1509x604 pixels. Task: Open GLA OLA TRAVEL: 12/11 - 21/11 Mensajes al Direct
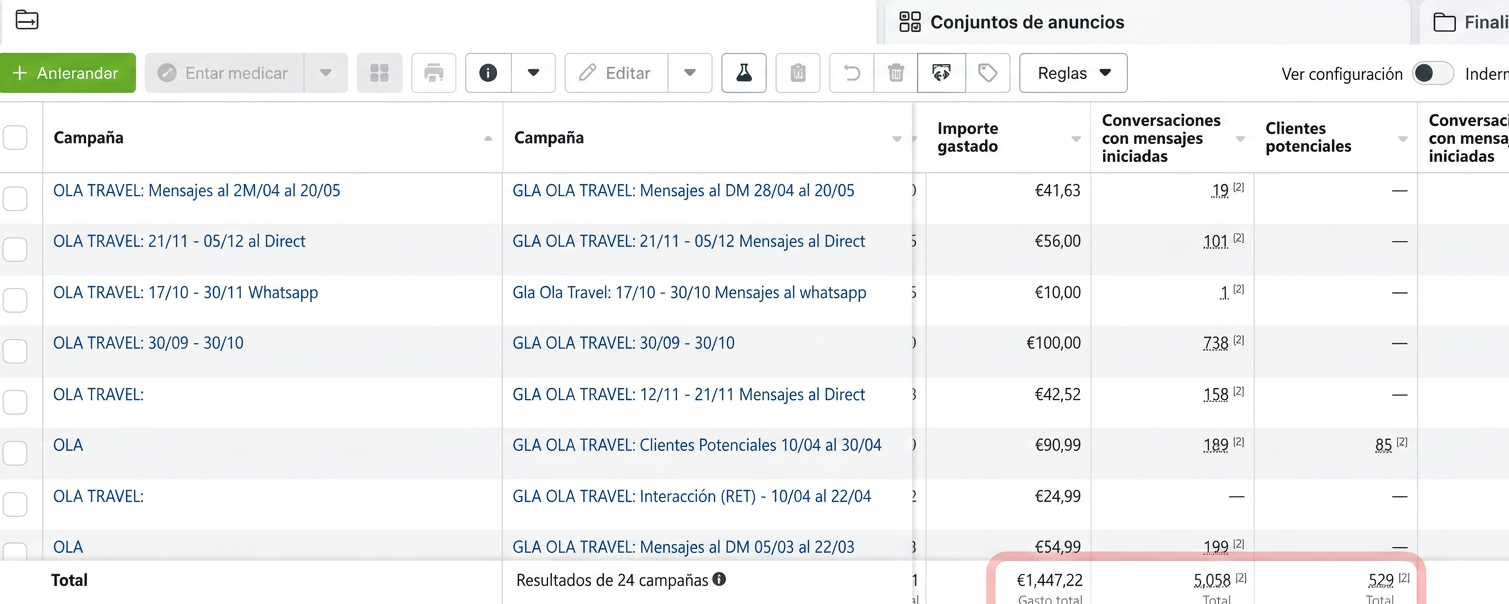point(689,394)
